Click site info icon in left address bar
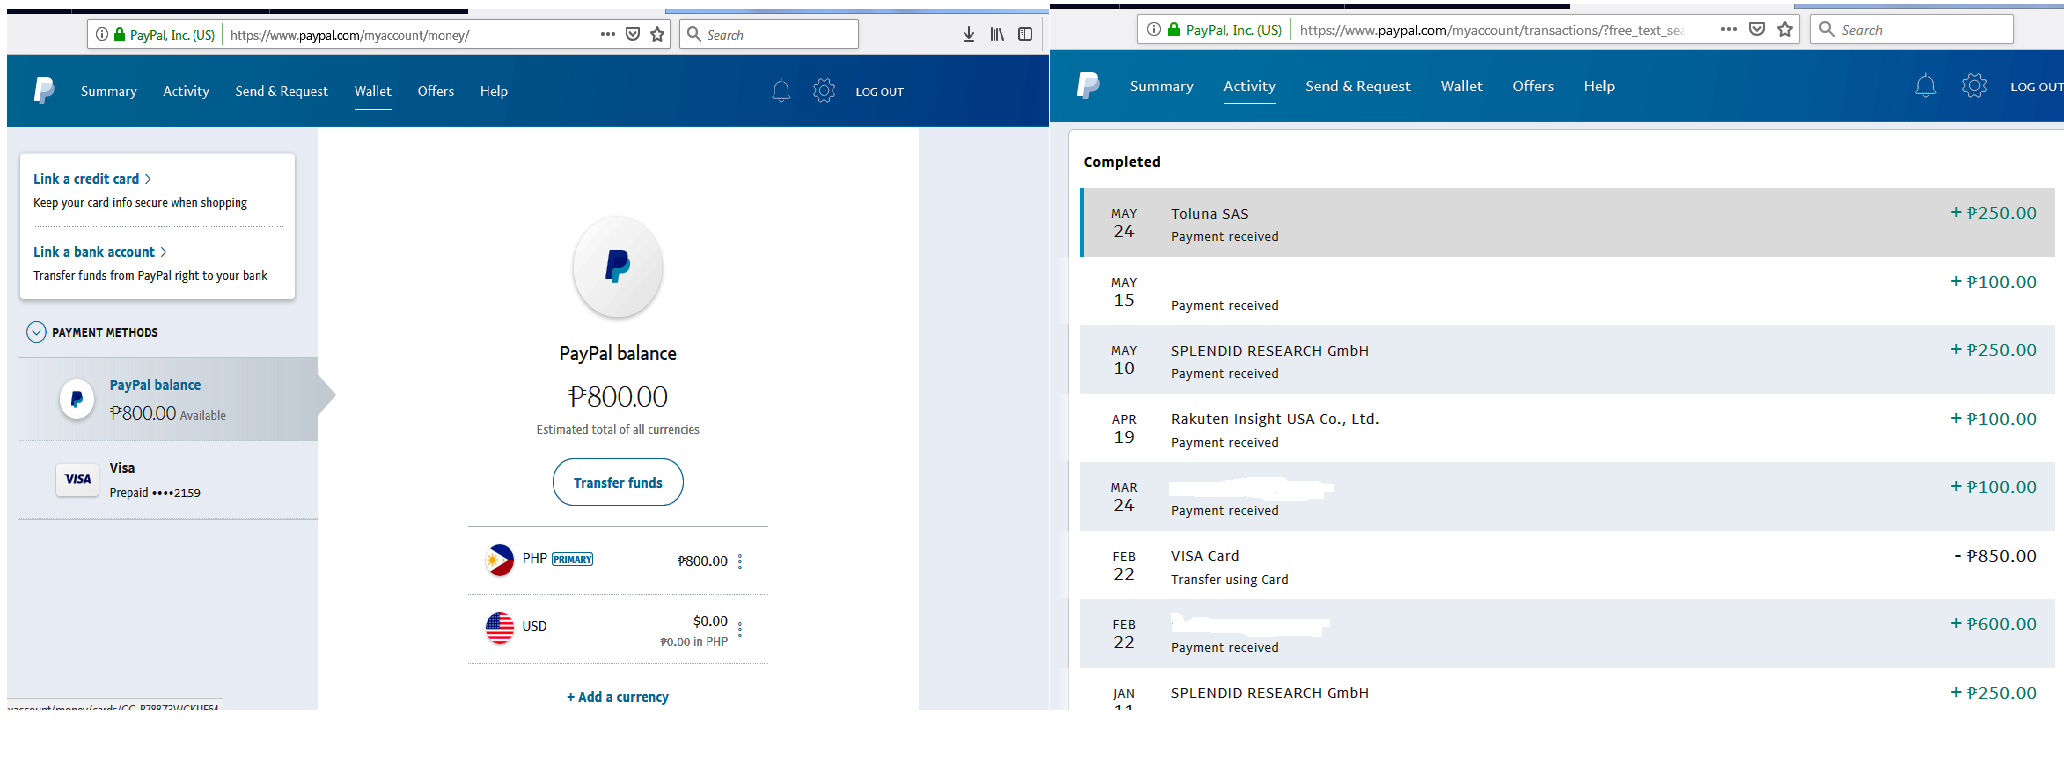 click(102, 34)
